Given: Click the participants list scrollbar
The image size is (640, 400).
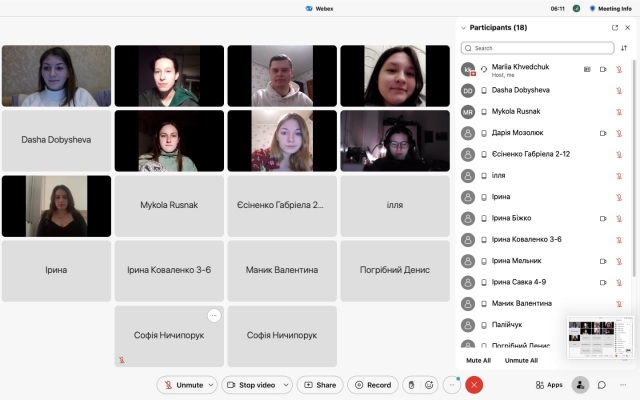Looking at the screenshot, I should [634, 167].
